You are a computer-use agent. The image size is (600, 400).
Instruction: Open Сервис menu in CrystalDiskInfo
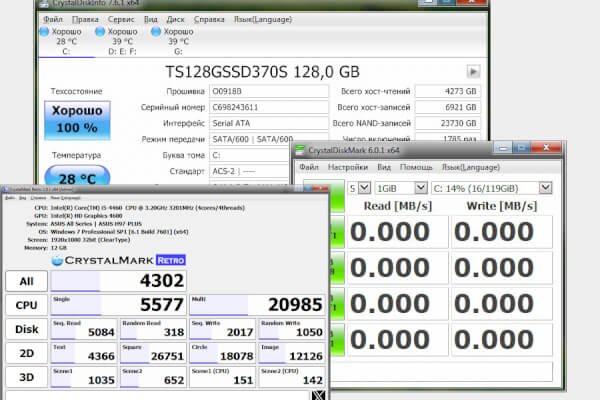(121, 19)
